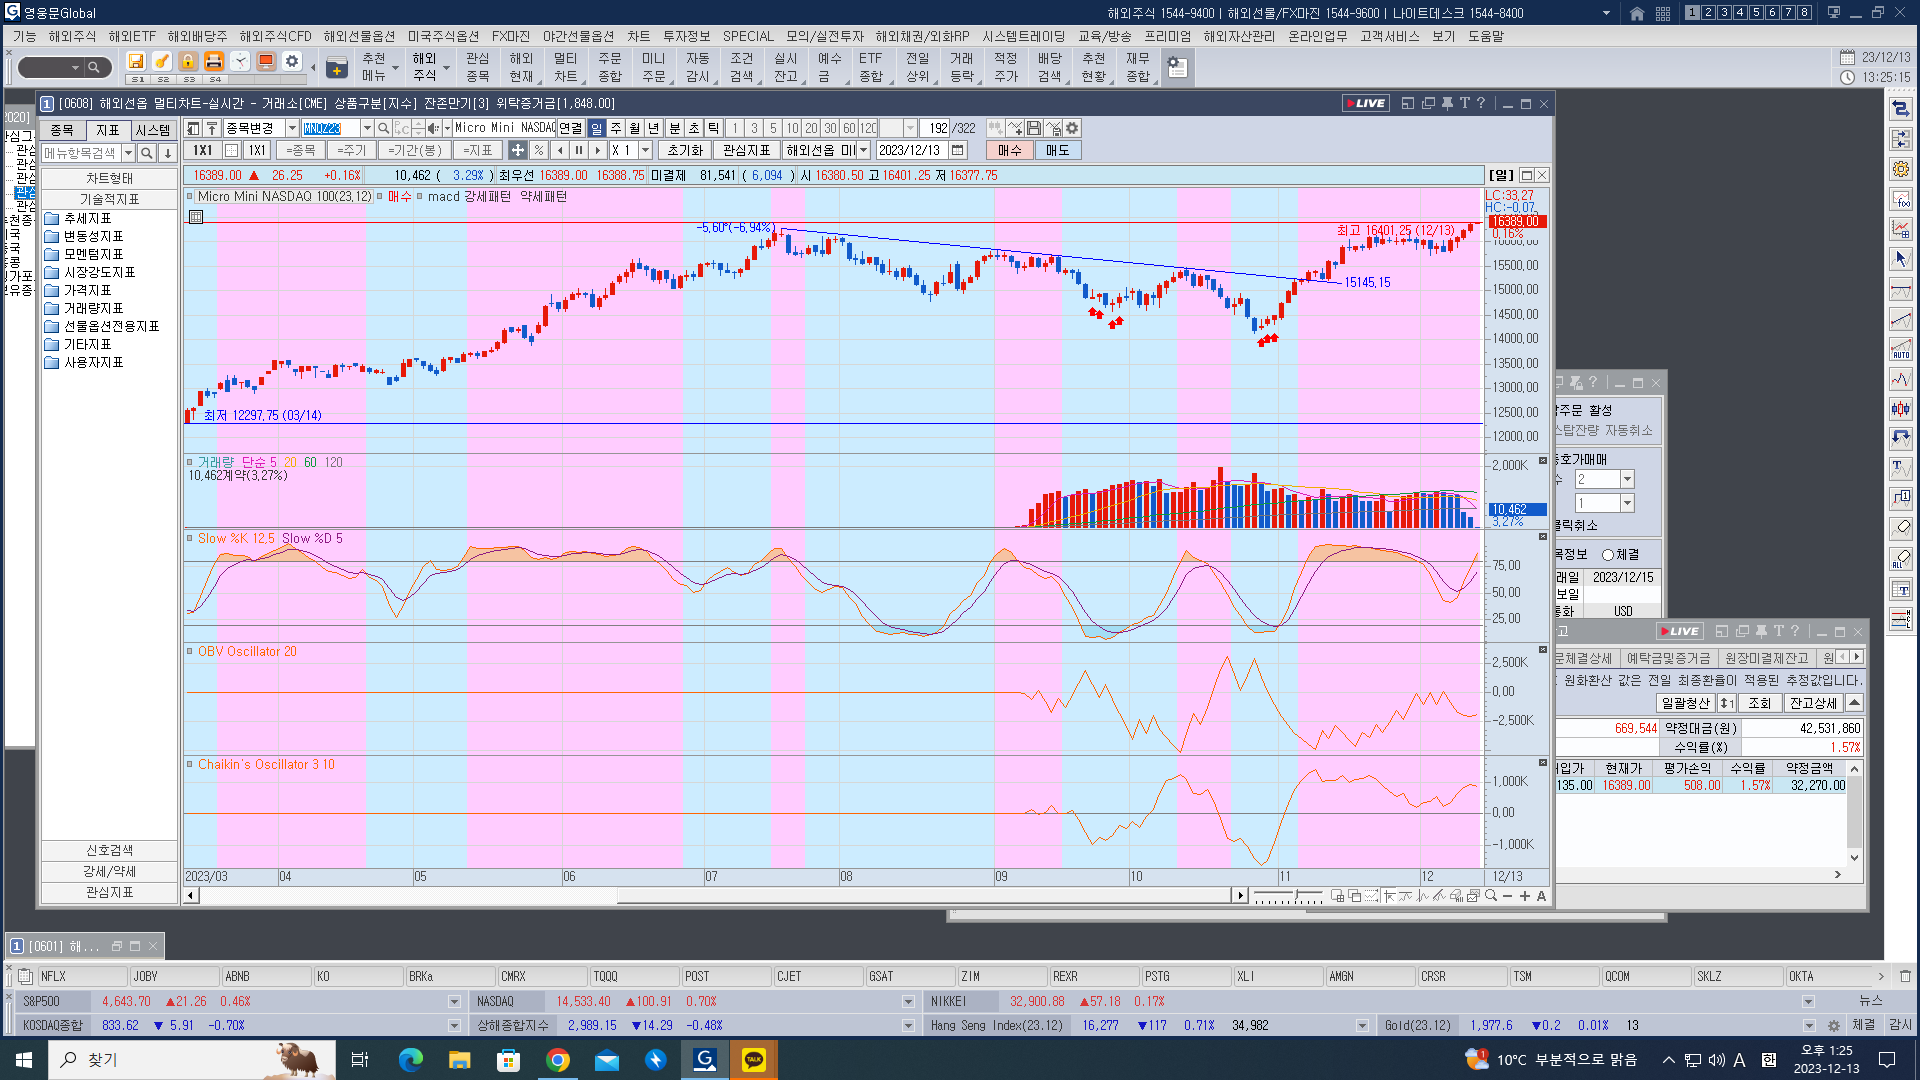1920x1080 pixels.
Task: Open the 해외선옵 dropdown in chart toolbar
Action: pyautogui.click(x=864, y=150)
